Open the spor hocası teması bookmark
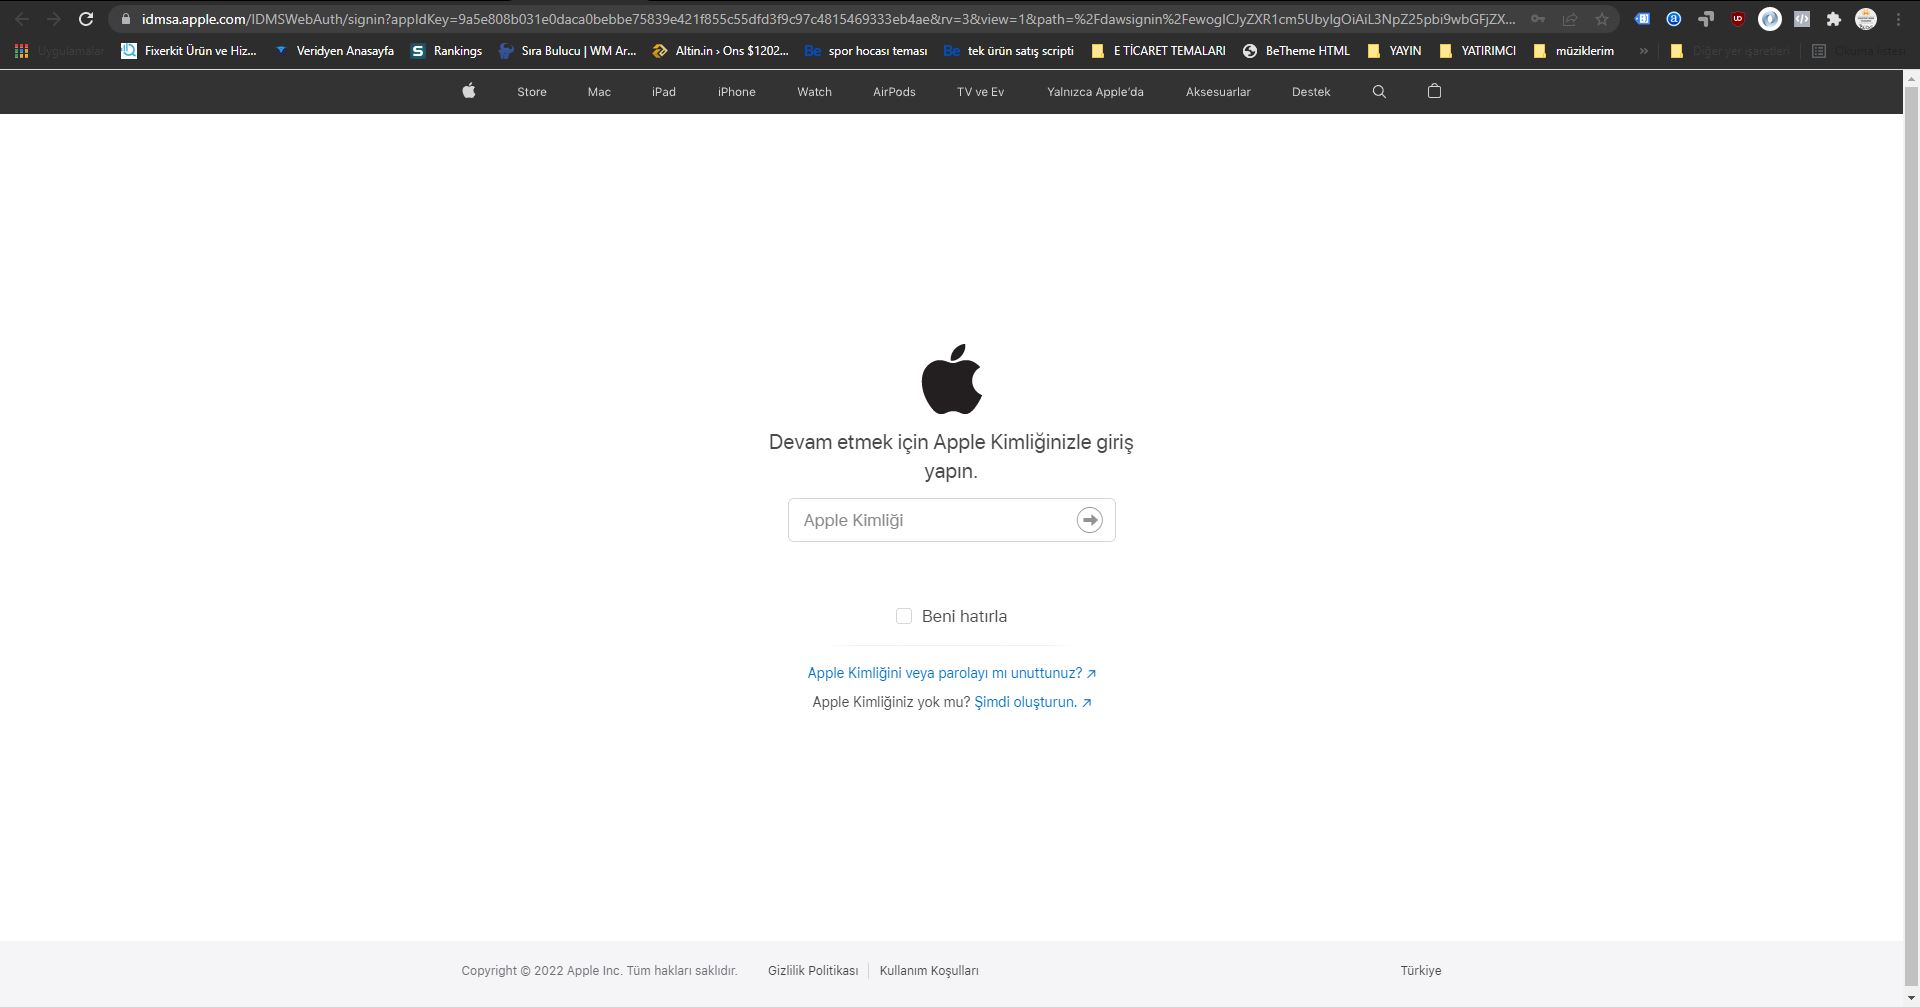The height and width of the screenshot is (1007, 1920). tap(866, 51)
